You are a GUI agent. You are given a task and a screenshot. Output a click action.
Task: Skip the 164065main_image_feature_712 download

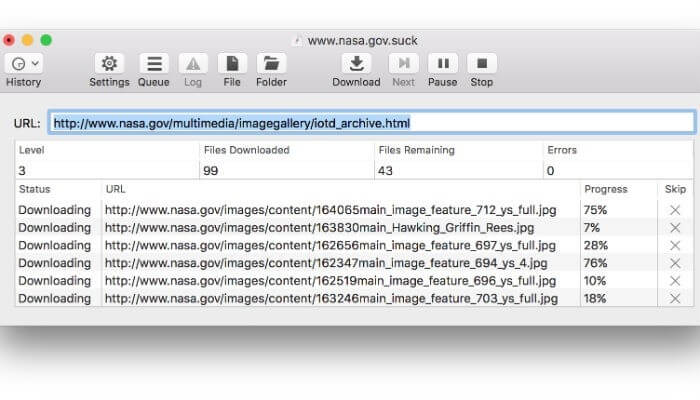[x=675, y=210]
